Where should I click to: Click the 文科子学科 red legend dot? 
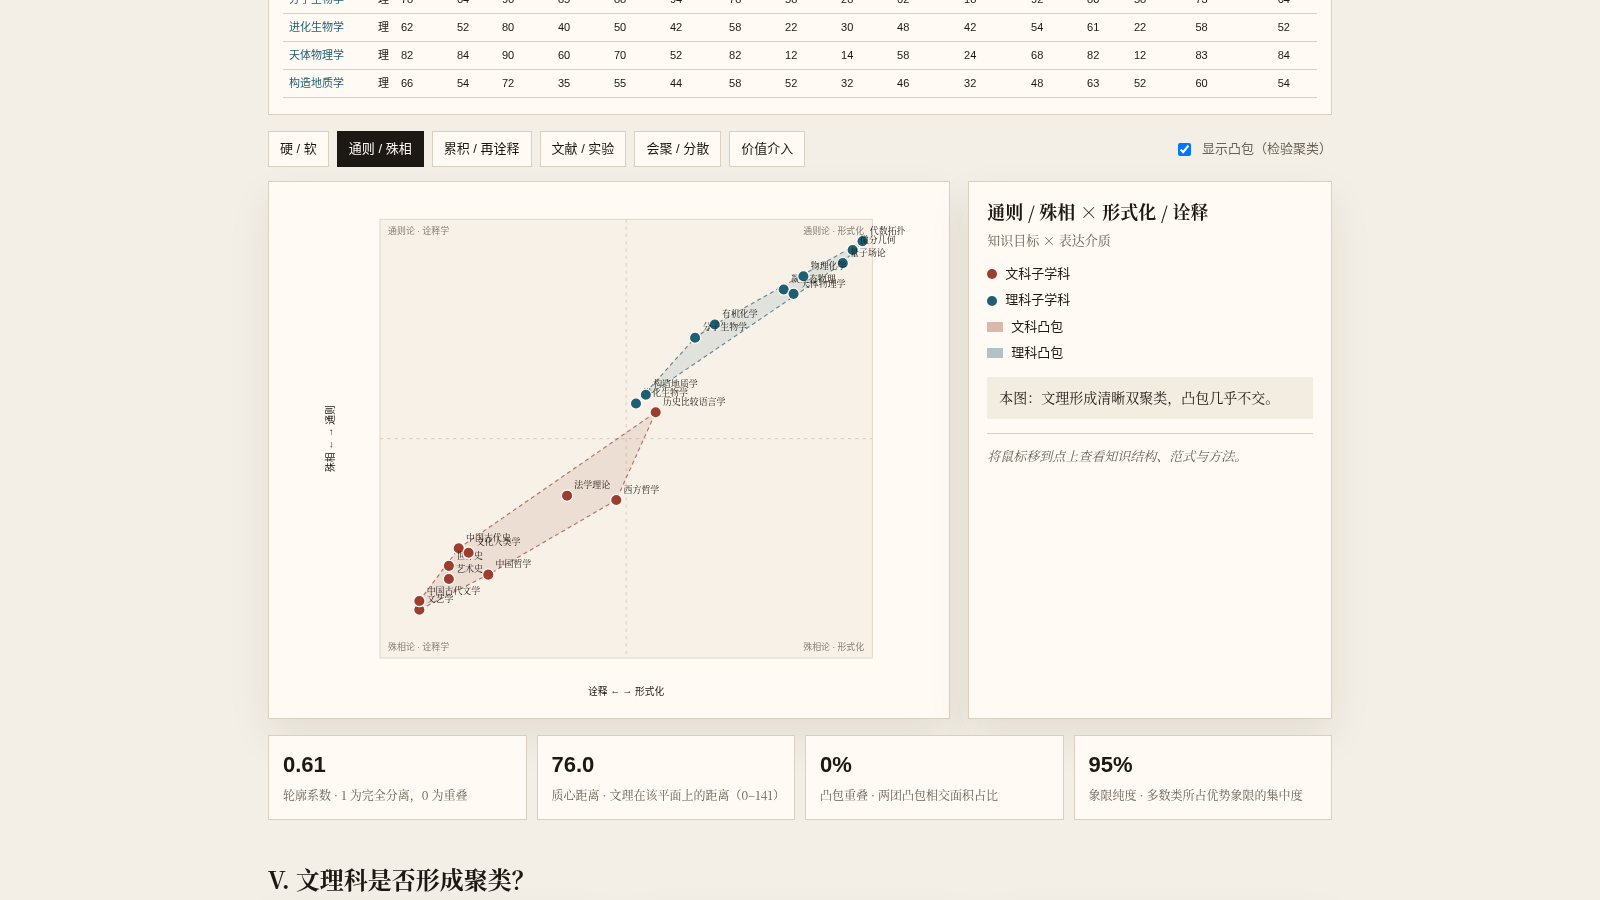992,274
